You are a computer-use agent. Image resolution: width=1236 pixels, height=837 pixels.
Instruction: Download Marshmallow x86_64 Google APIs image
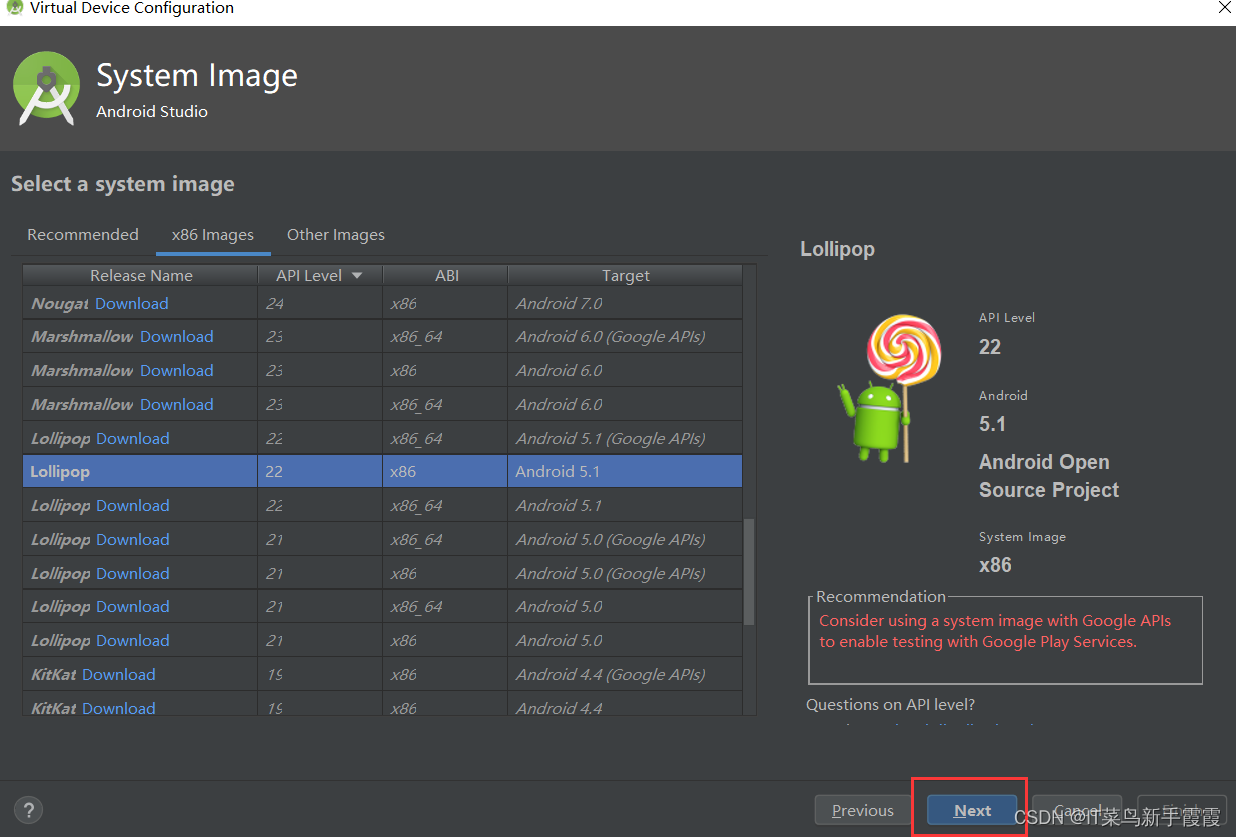[176, 336]
